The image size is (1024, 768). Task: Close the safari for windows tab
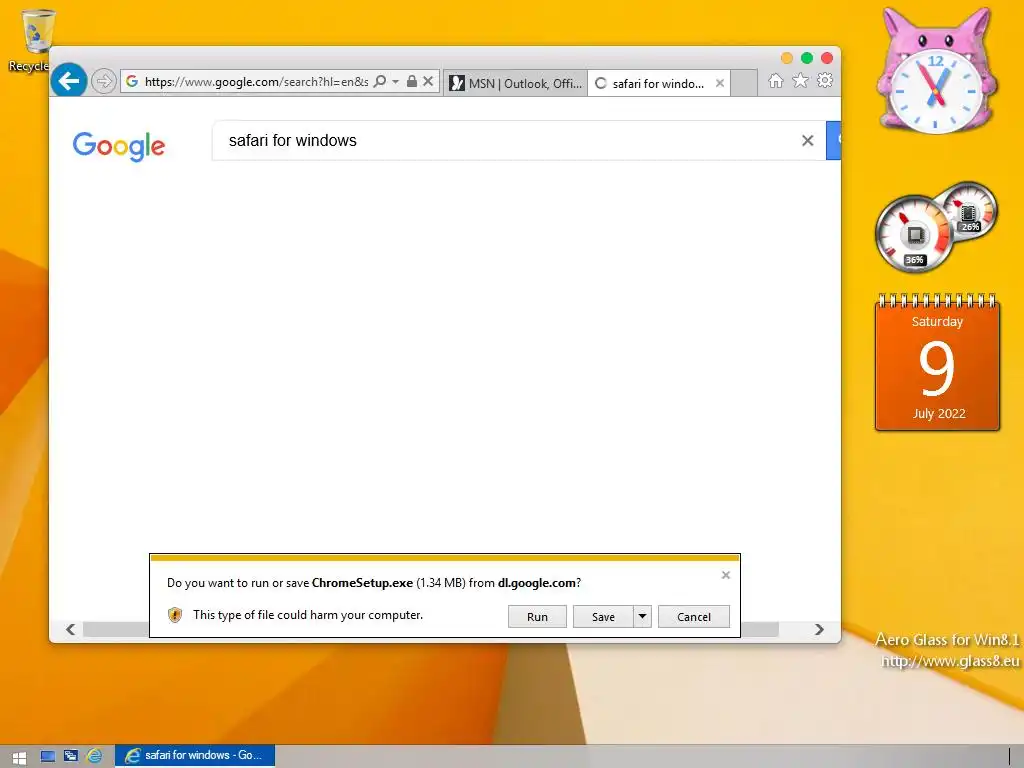tap(720, 83)
